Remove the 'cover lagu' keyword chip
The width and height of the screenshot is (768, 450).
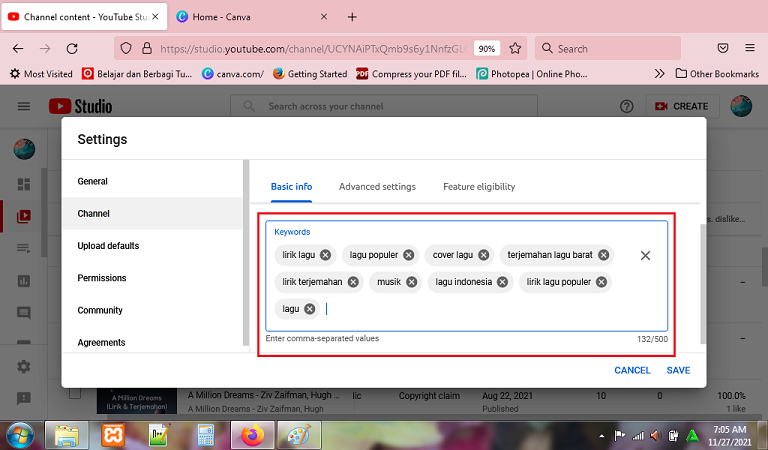[x=483, y=255]
